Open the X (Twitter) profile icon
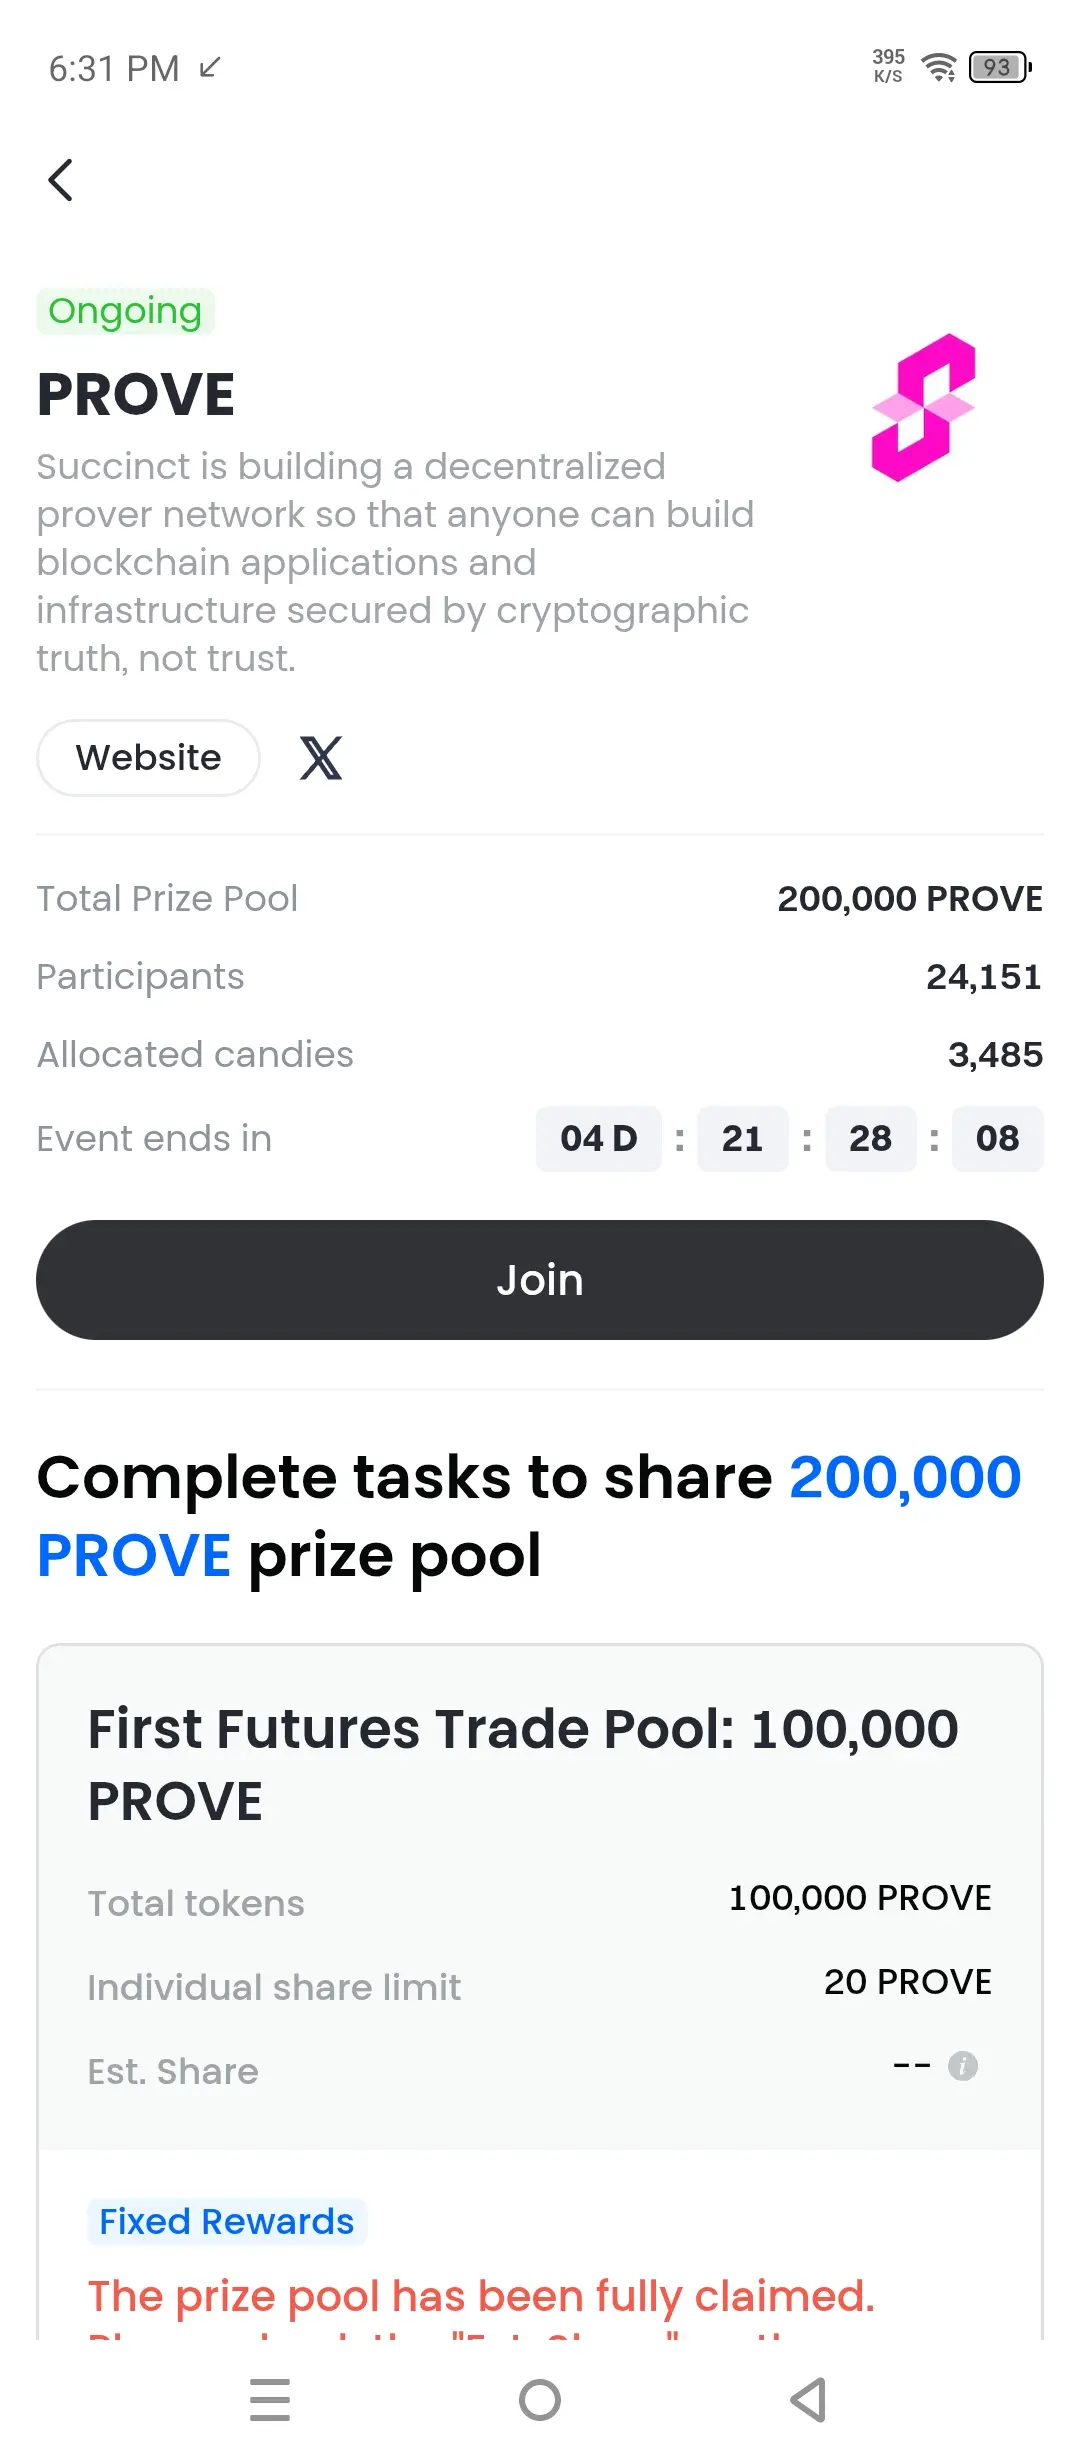 pyautogui.click(x=321, y=758)
